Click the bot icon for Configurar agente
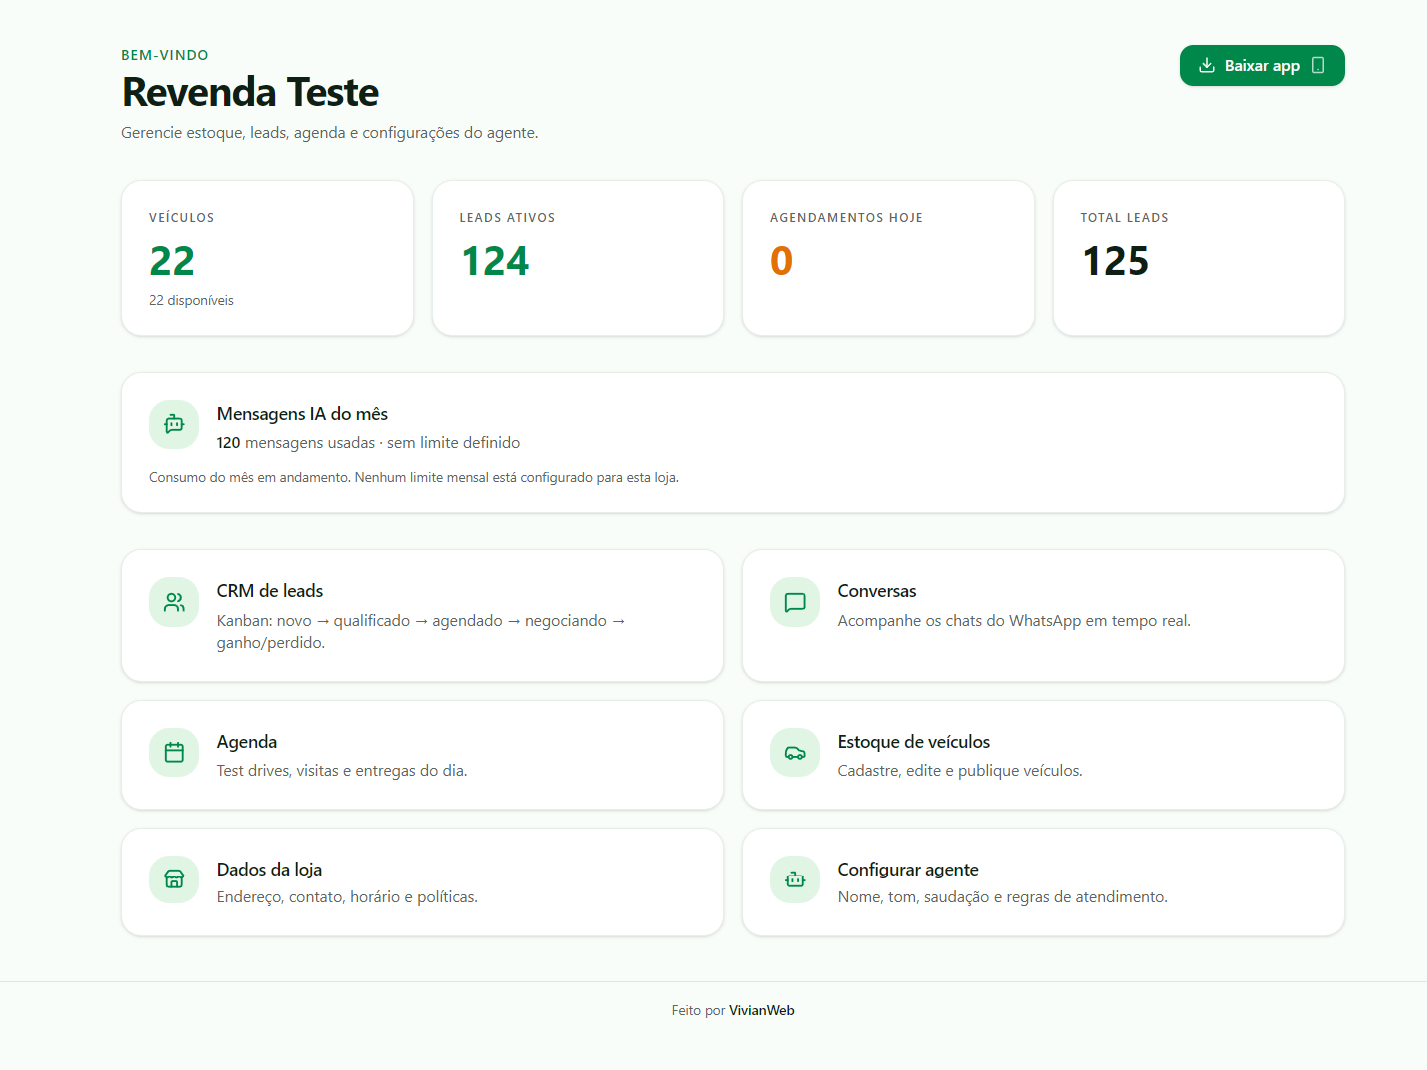The width and height of the screenshot is (1427, 1070). pyautogui.click(x=795, y=879)
